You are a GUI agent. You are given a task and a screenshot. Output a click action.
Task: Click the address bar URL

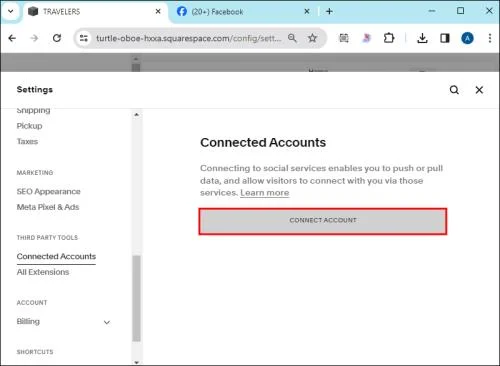coord(188,38)
